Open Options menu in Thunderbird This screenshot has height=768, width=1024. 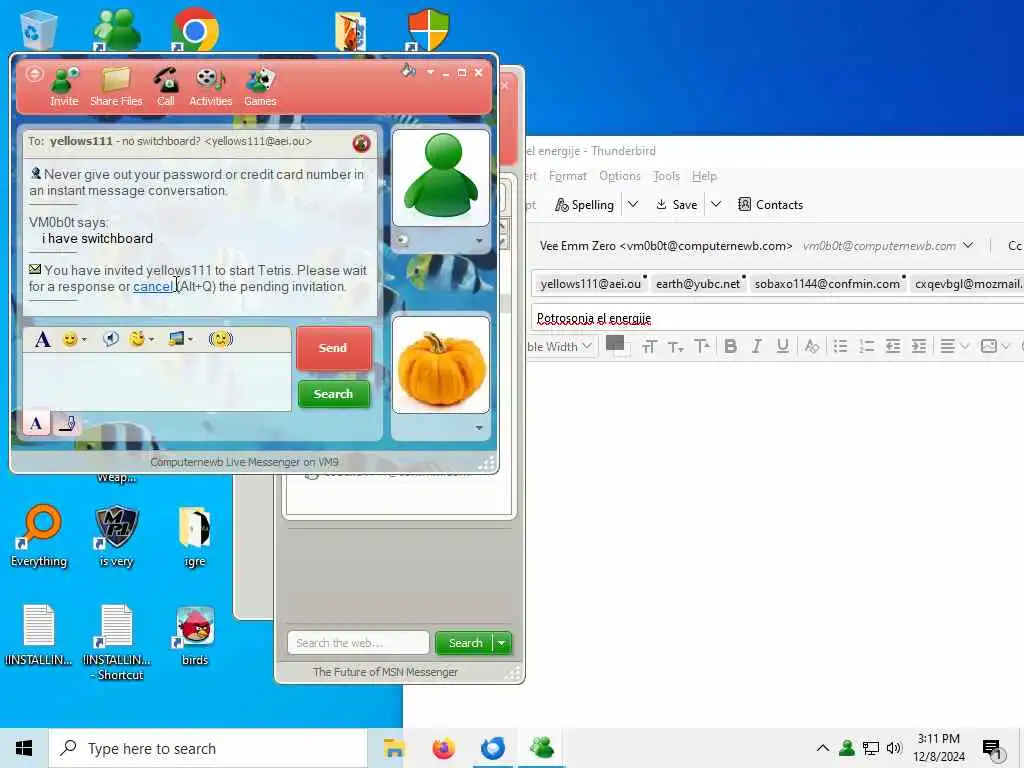620,176
